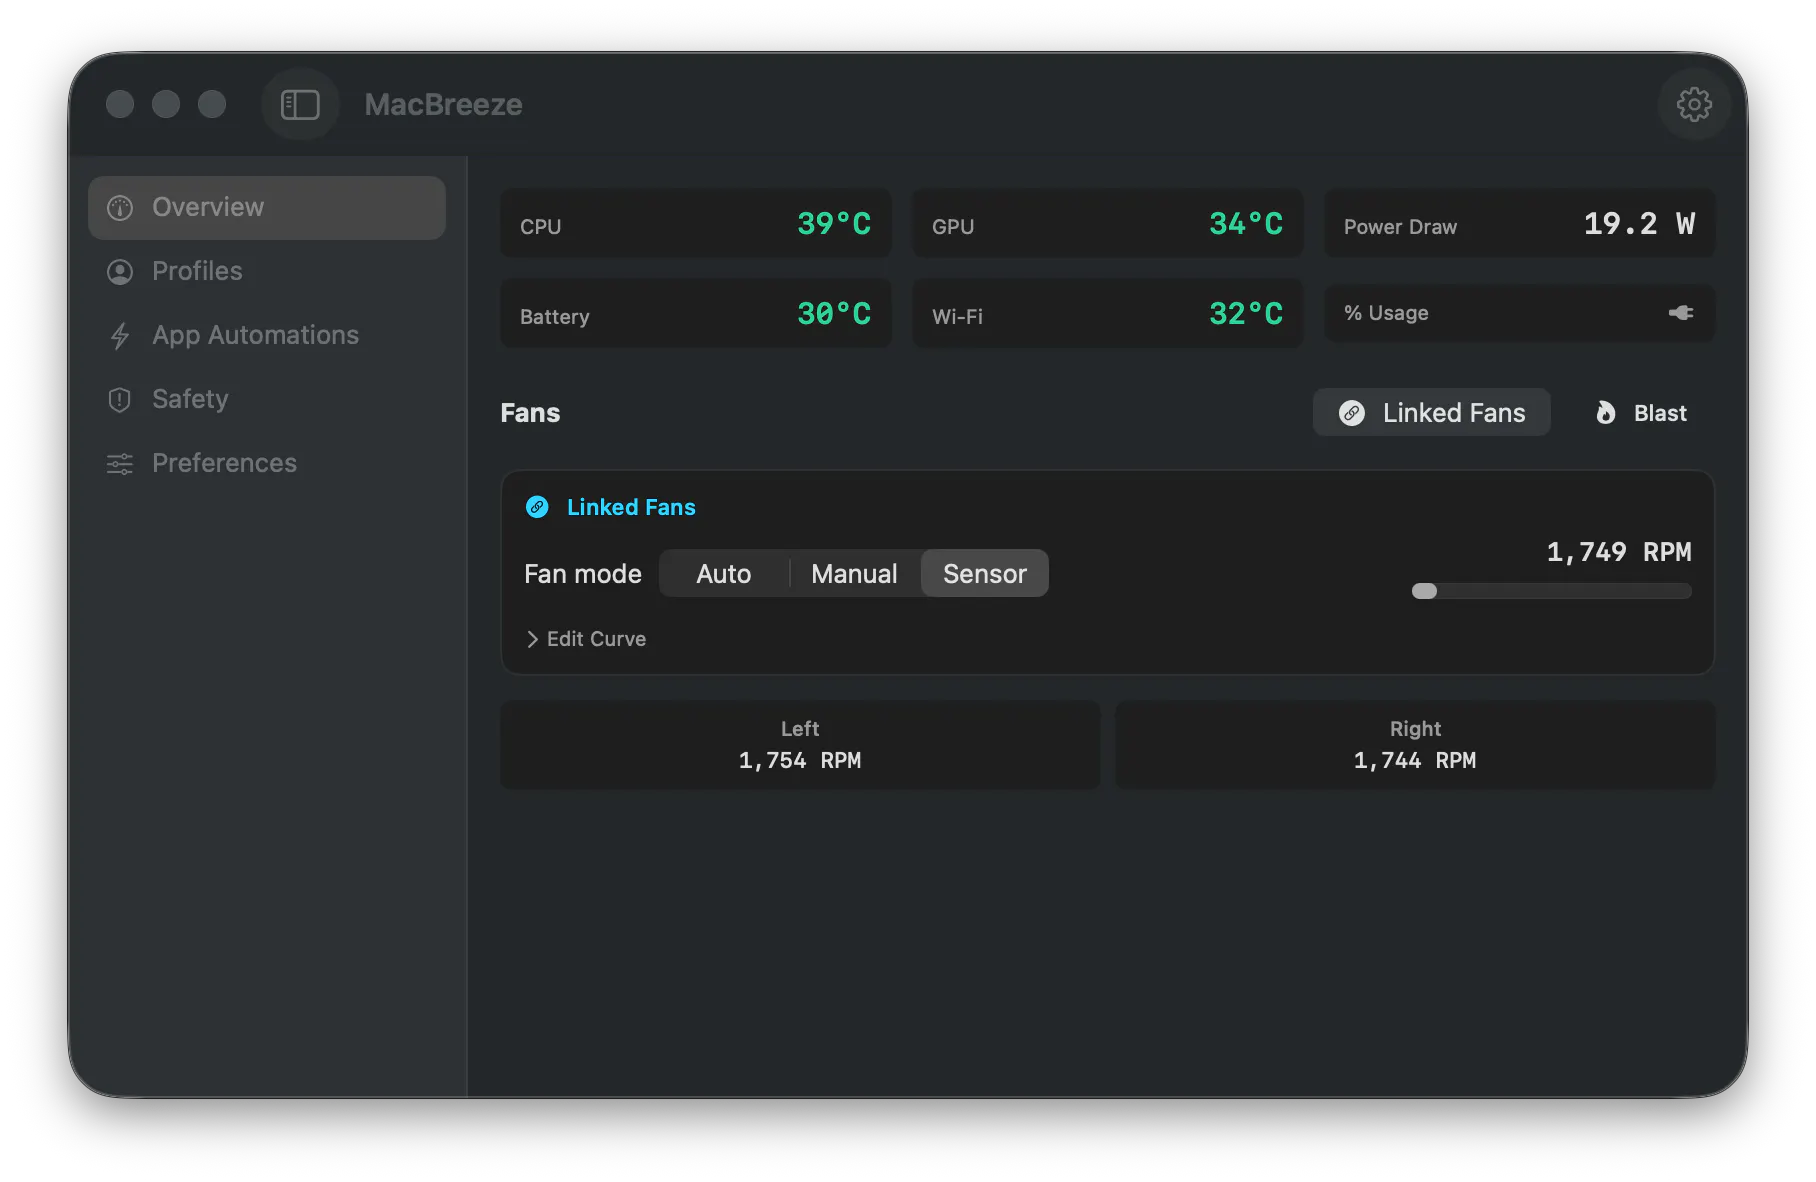Screen dimensions: 1816x1182
Task: Click the Left fan RPM tile
Action: click(800, 745)
